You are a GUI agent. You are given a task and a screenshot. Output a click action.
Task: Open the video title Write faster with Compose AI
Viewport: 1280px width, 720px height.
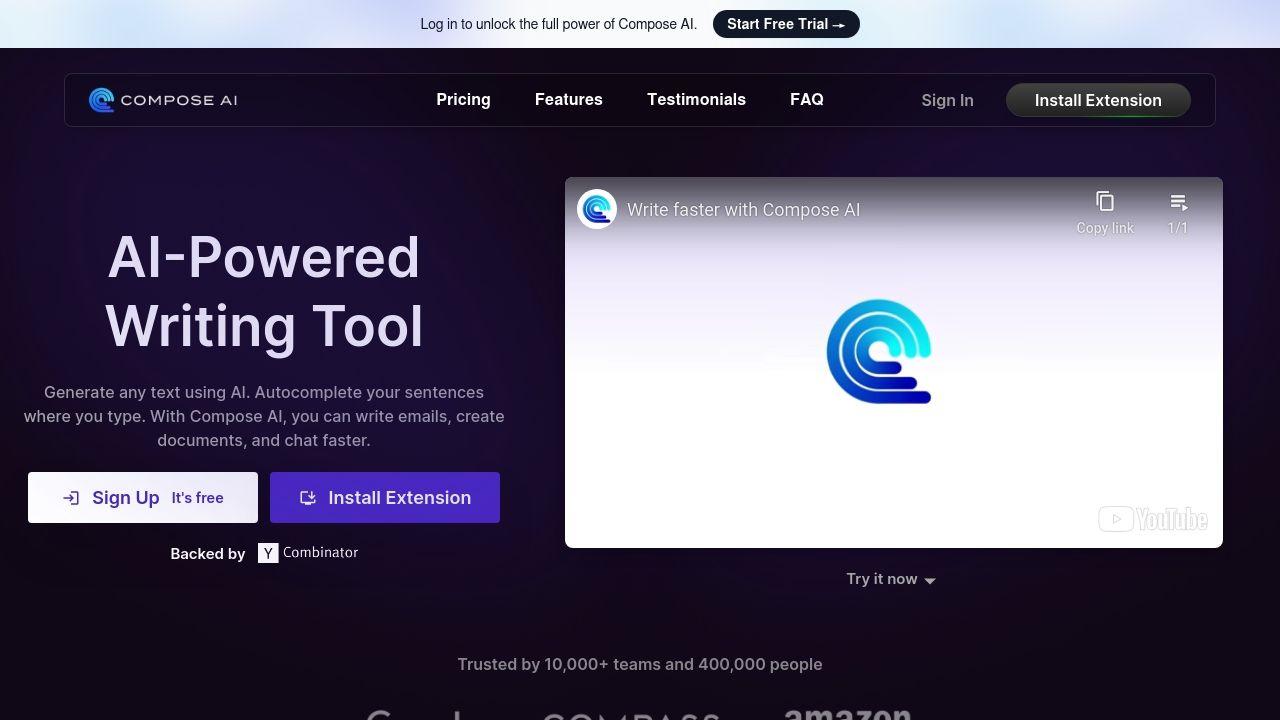point(743,210)
